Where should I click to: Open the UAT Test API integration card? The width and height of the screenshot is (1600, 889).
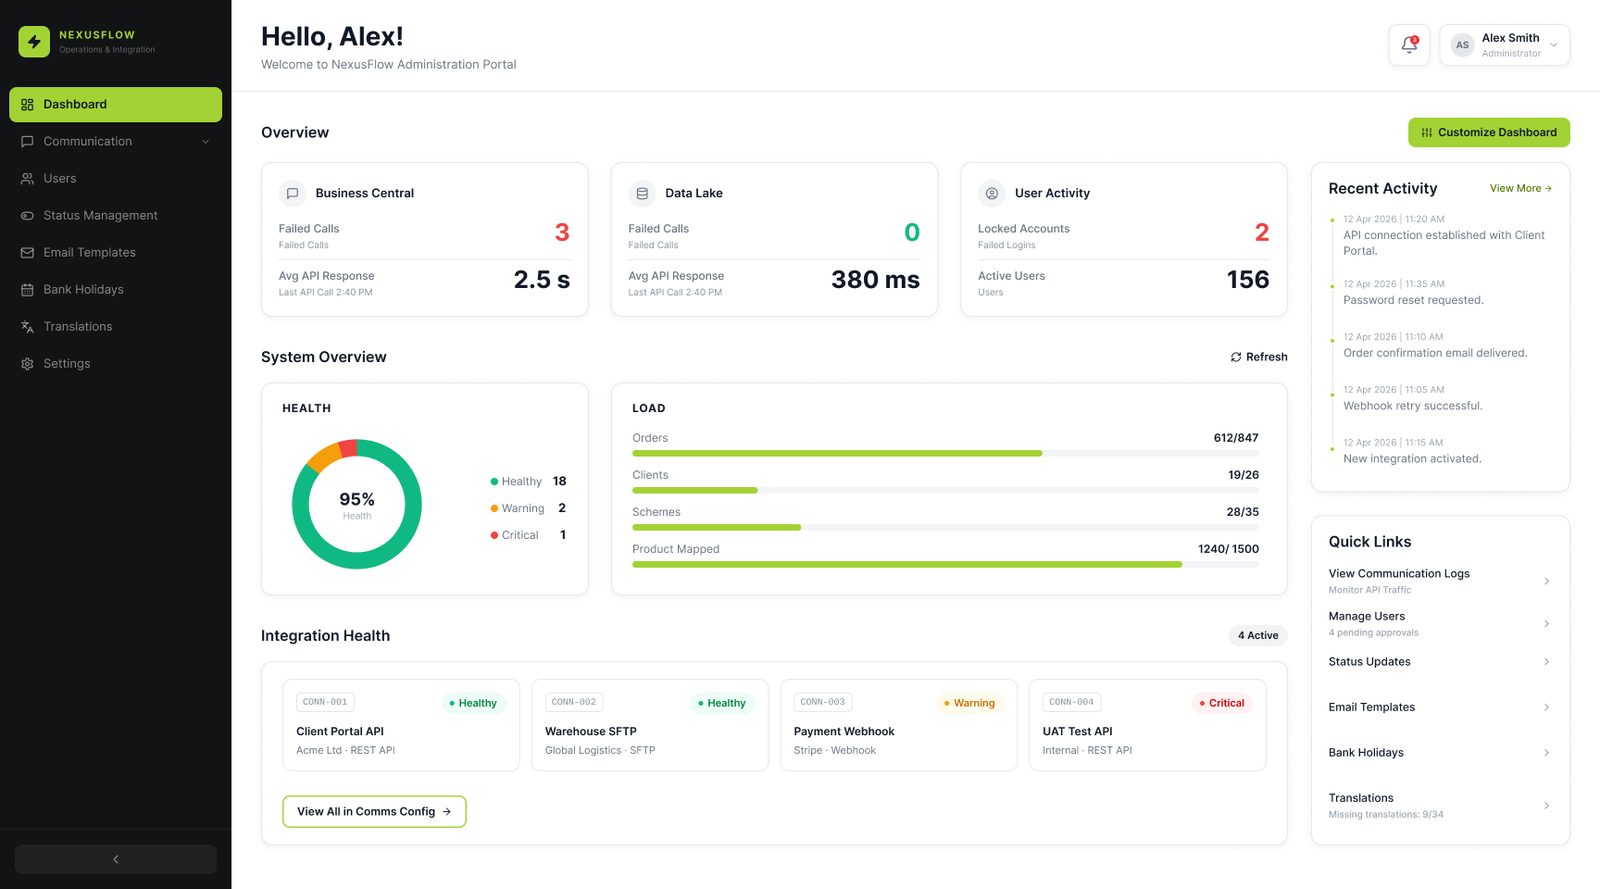click(1147, 725)
